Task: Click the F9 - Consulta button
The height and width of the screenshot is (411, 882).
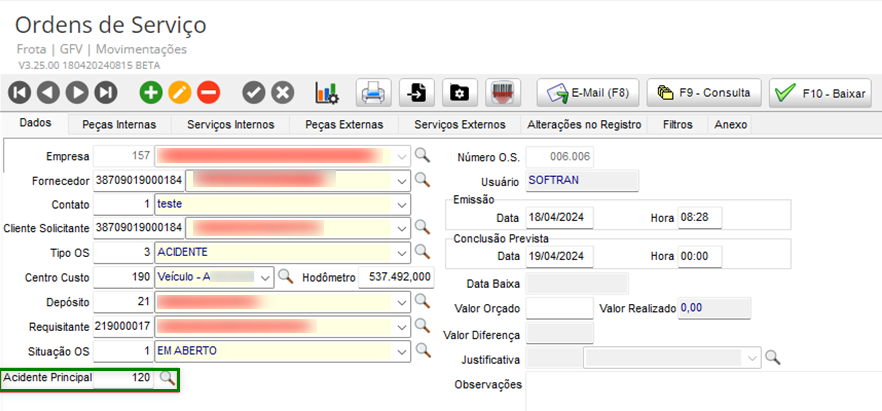Action: point(704,93)
